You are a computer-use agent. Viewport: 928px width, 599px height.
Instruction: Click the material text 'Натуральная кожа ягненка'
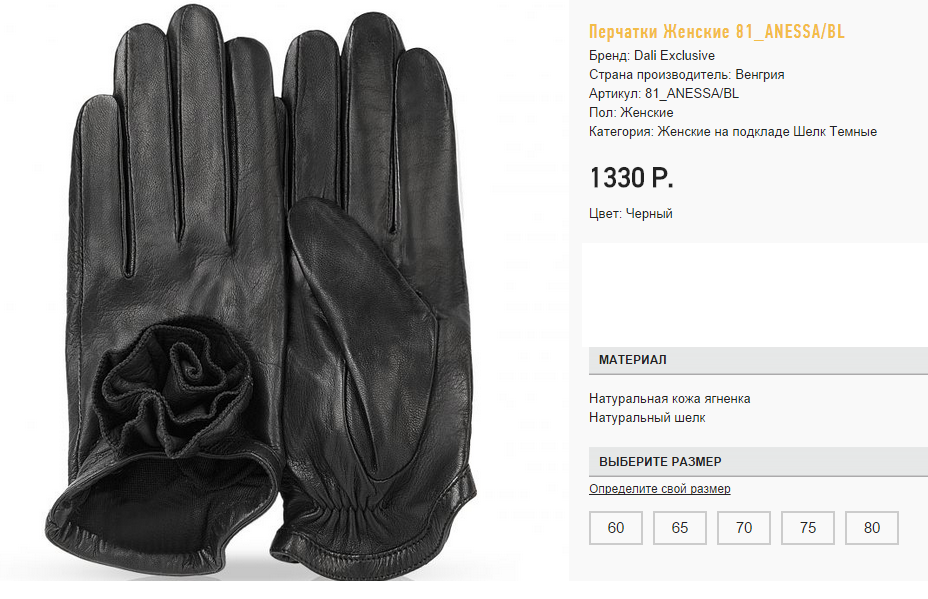[x=670, y=399]
